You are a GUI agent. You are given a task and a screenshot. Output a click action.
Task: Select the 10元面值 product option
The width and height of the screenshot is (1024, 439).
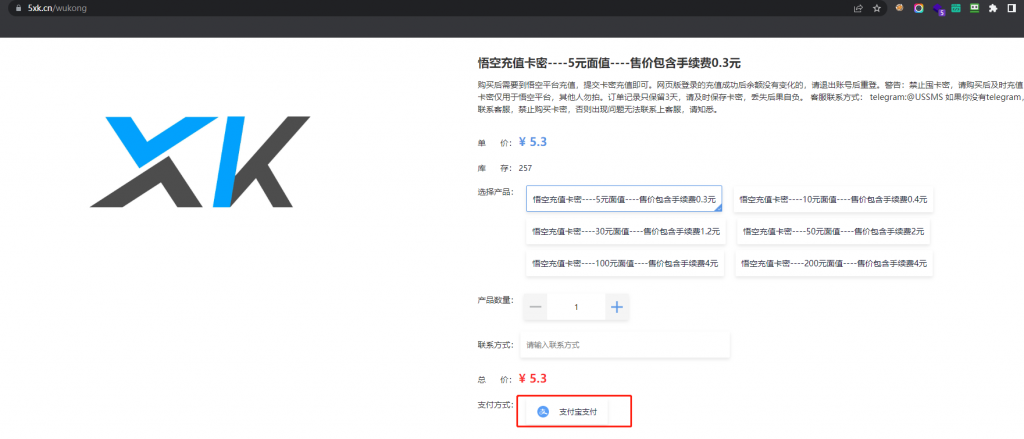833,199
